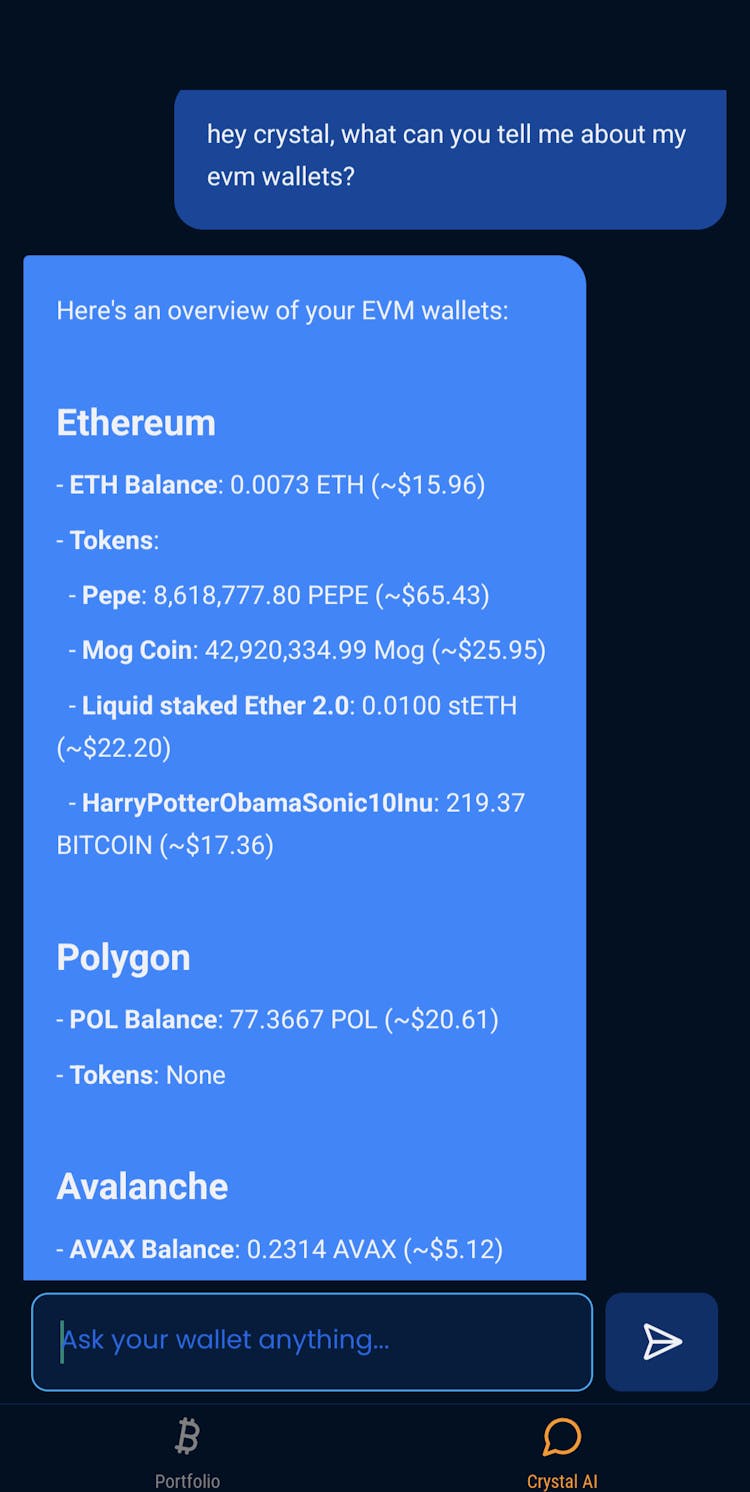Click the EVM wallets overview intro text
Viewport: 750px width, 1492px height.
(x=282, y=311)
